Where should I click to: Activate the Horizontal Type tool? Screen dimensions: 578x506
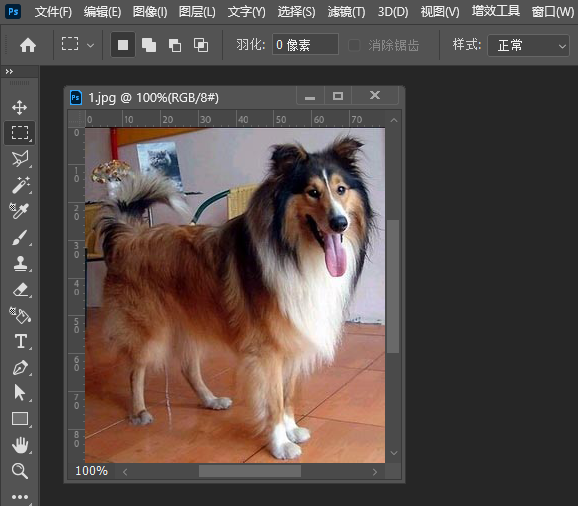point(21,341)
